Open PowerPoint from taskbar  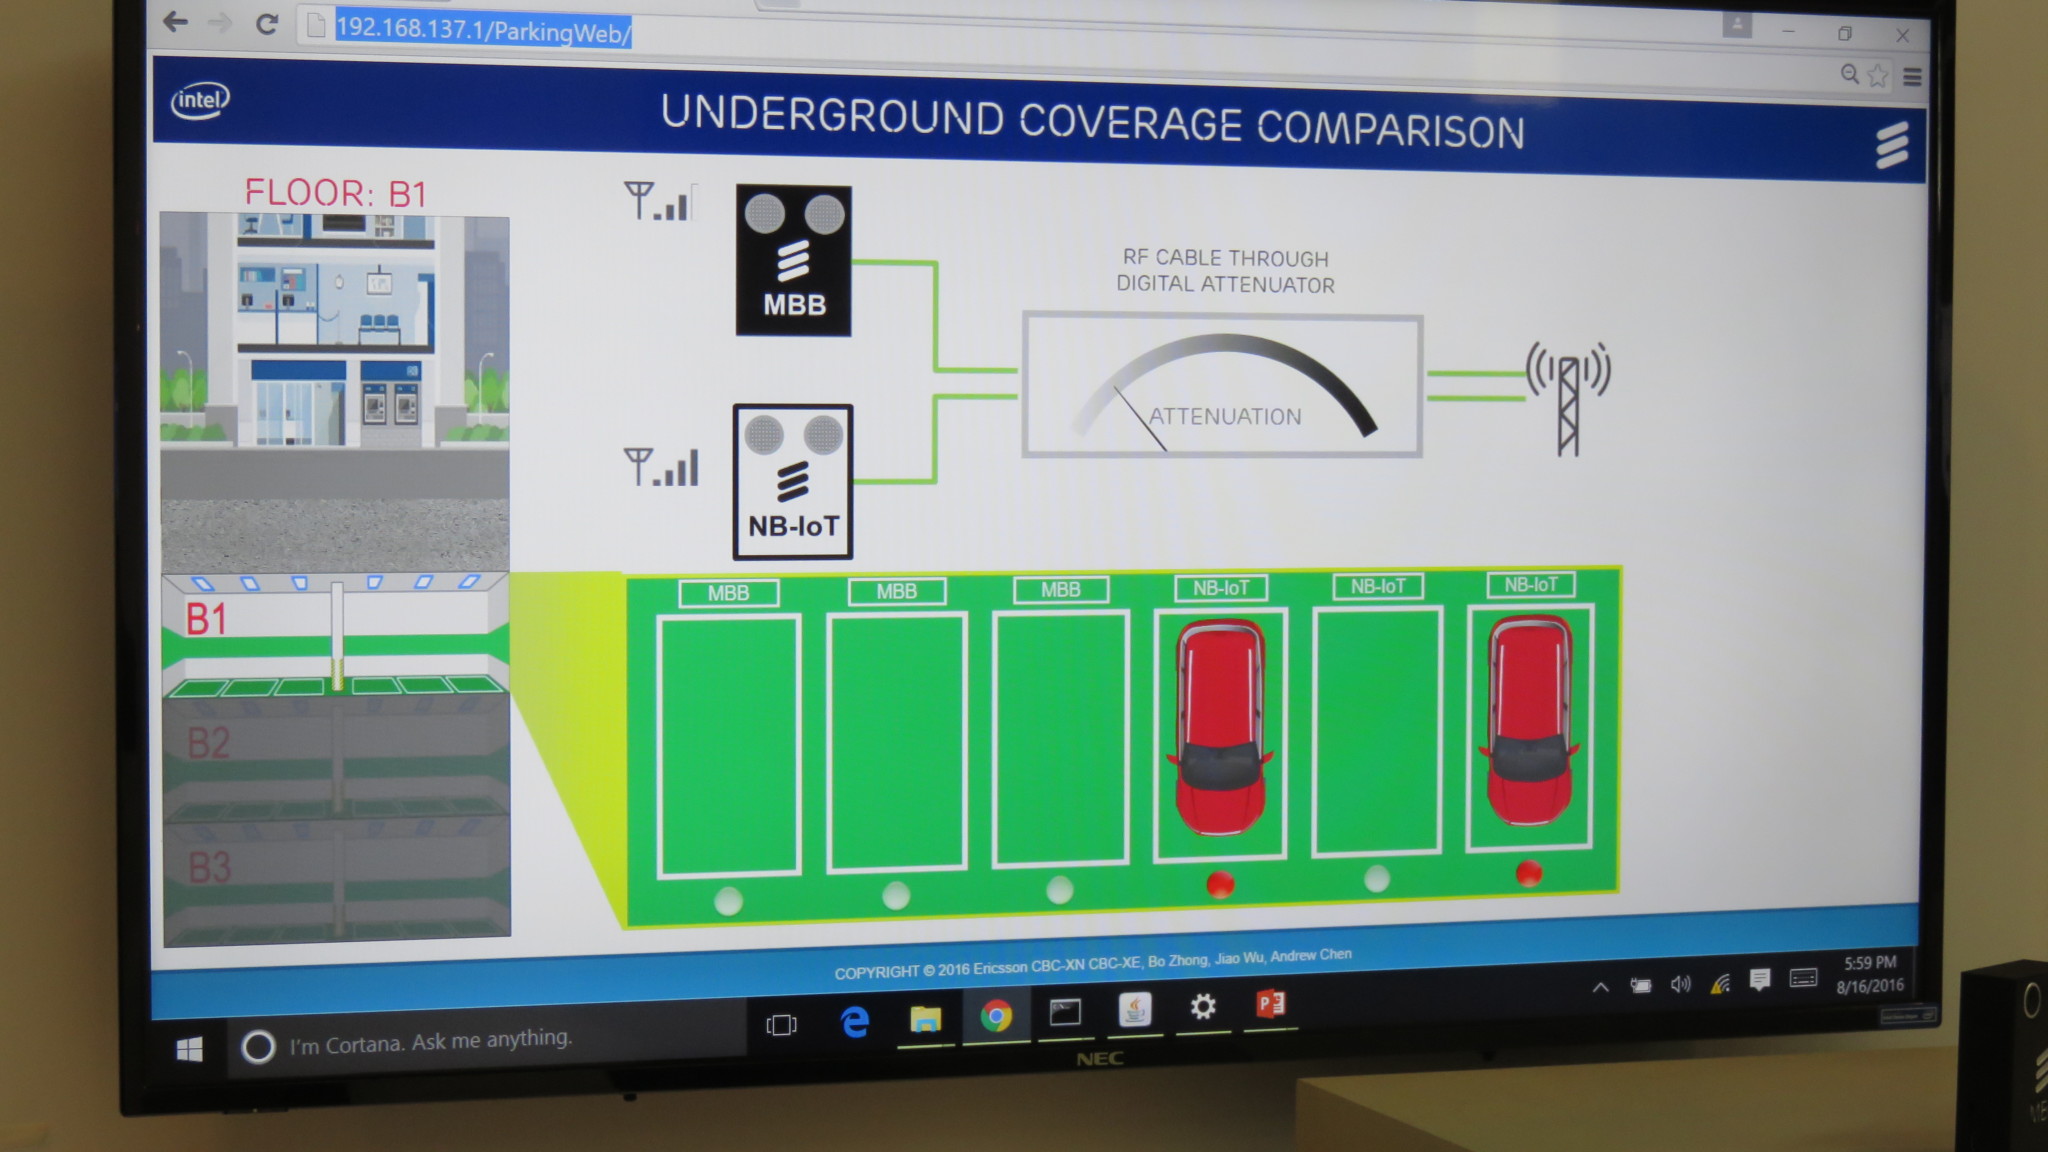pos(1270,1003)
